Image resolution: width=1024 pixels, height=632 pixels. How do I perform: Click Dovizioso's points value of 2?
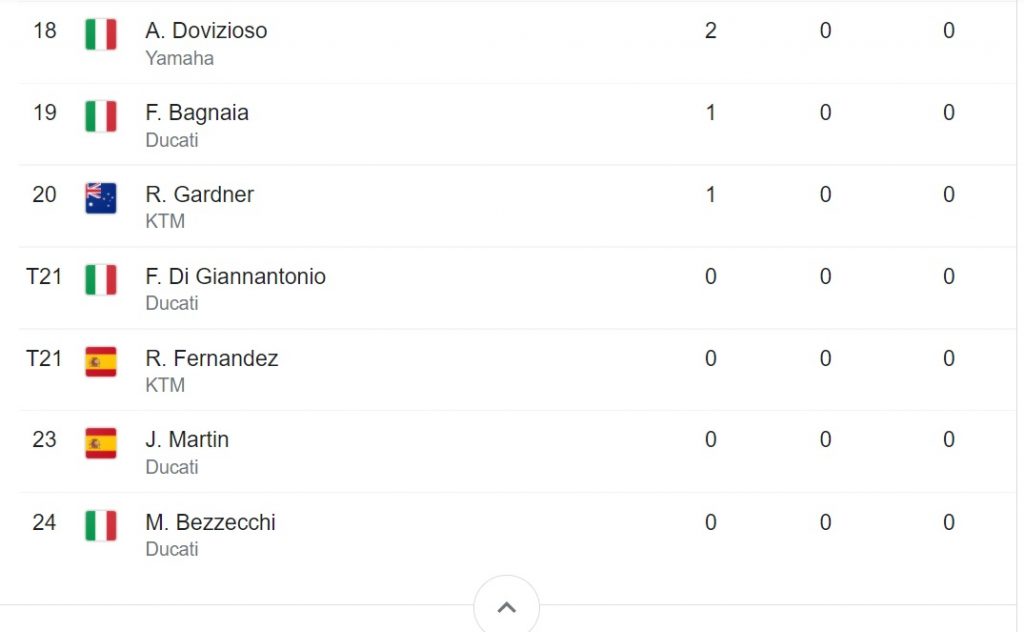tap(711, 31)
